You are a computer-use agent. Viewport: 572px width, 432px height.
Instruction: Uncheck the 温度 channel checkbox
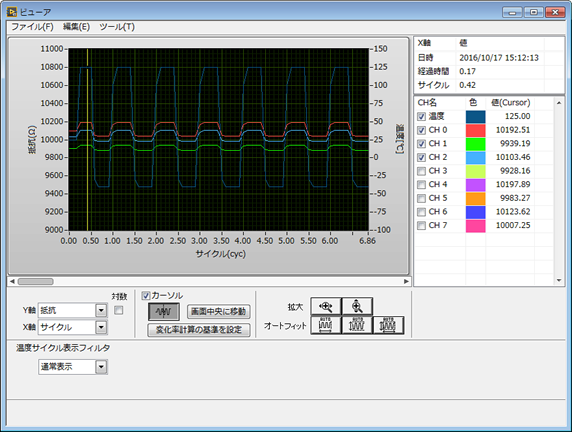point(421,116)
